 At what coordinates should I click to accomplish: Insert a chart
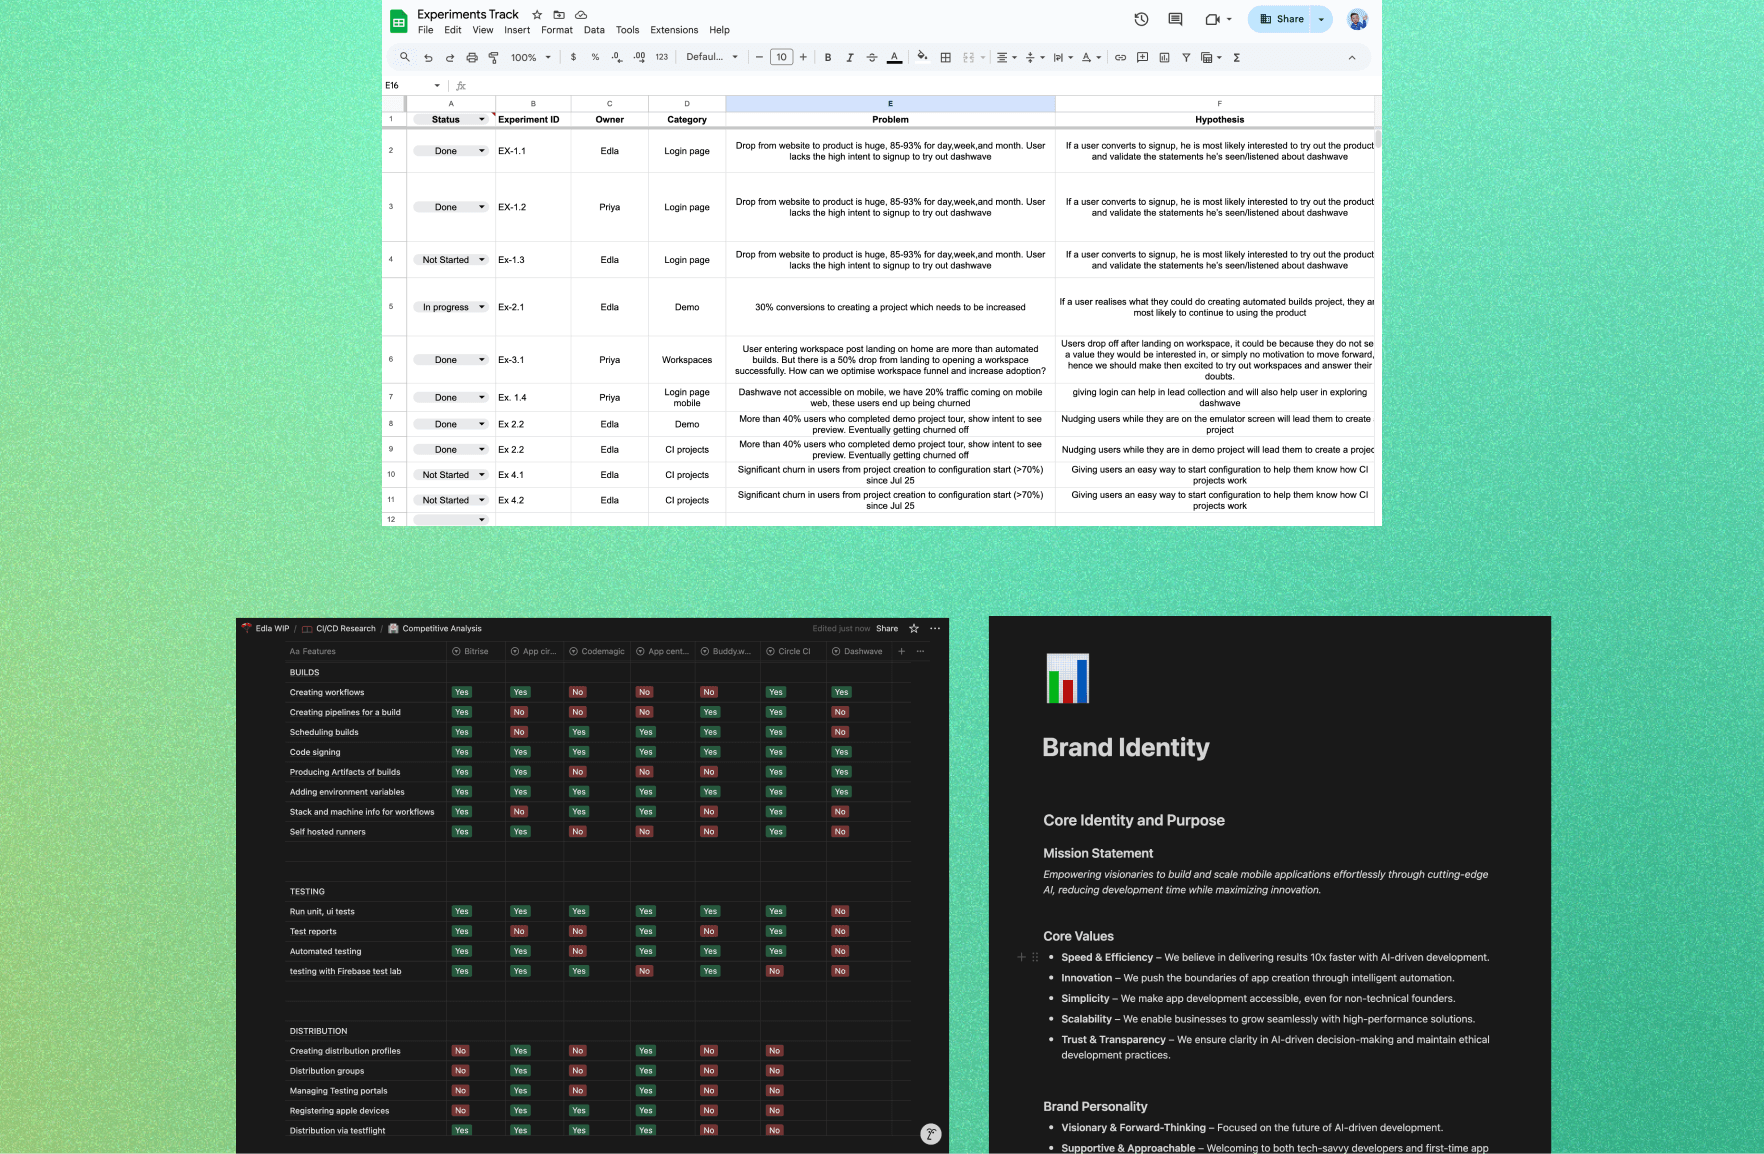tap(1164, 57)
